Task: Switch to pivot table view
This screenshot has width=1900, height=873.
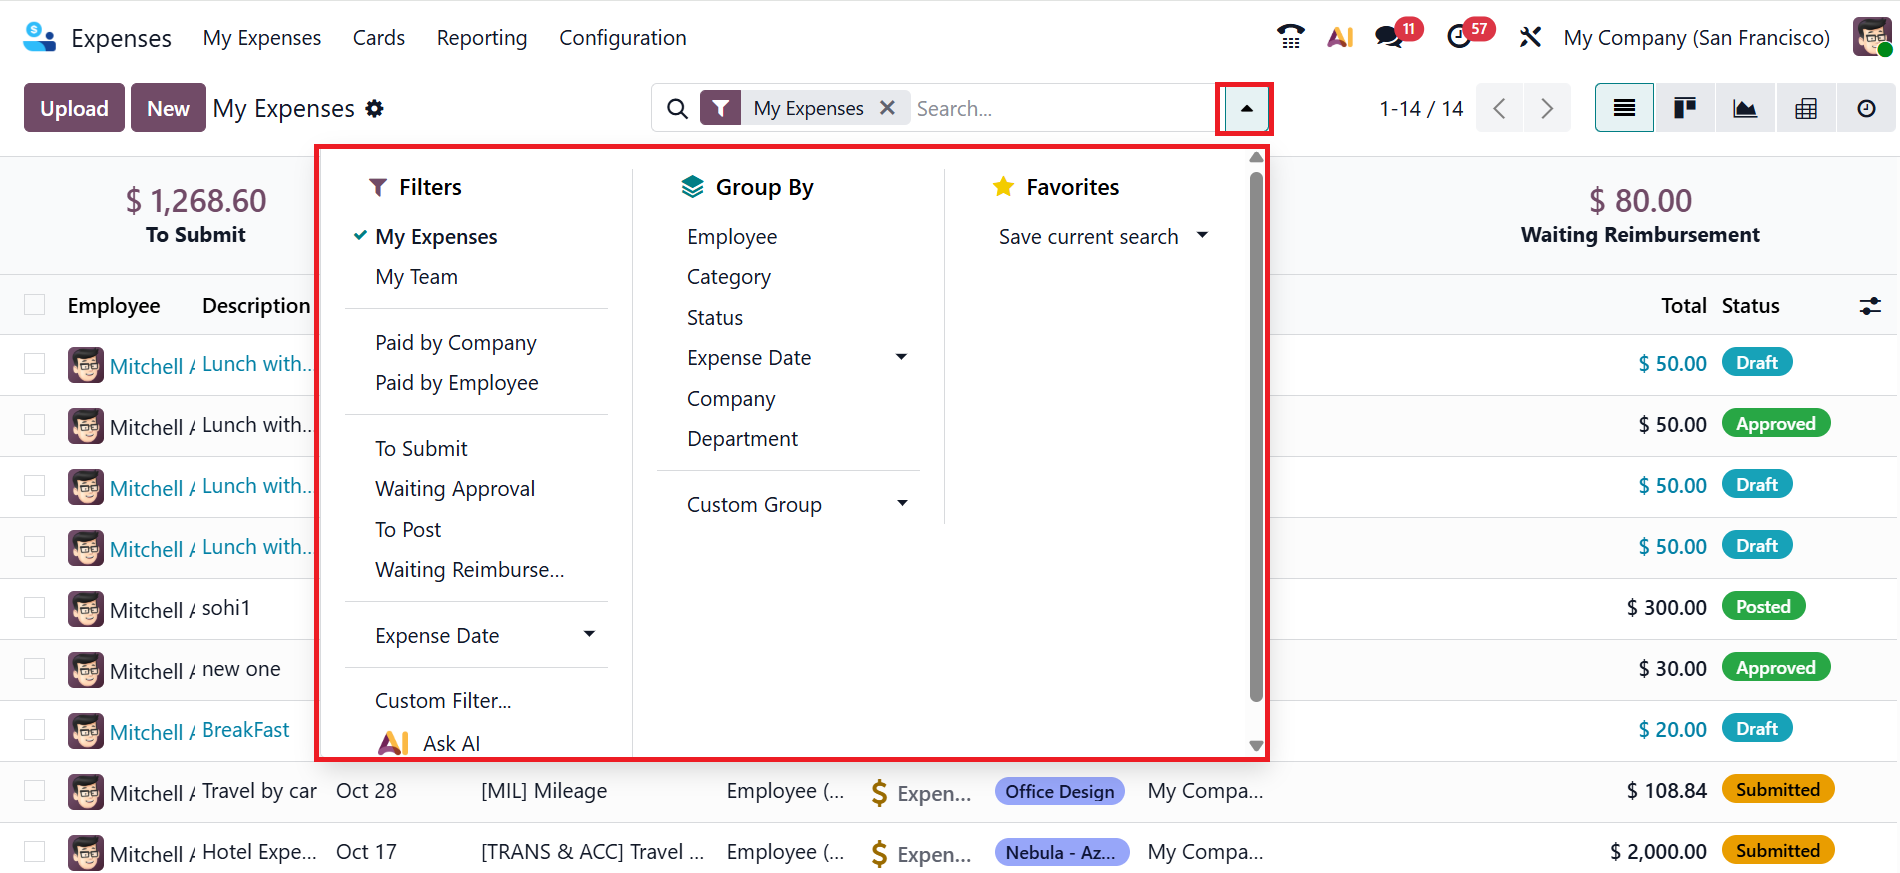Action: 1806,108
